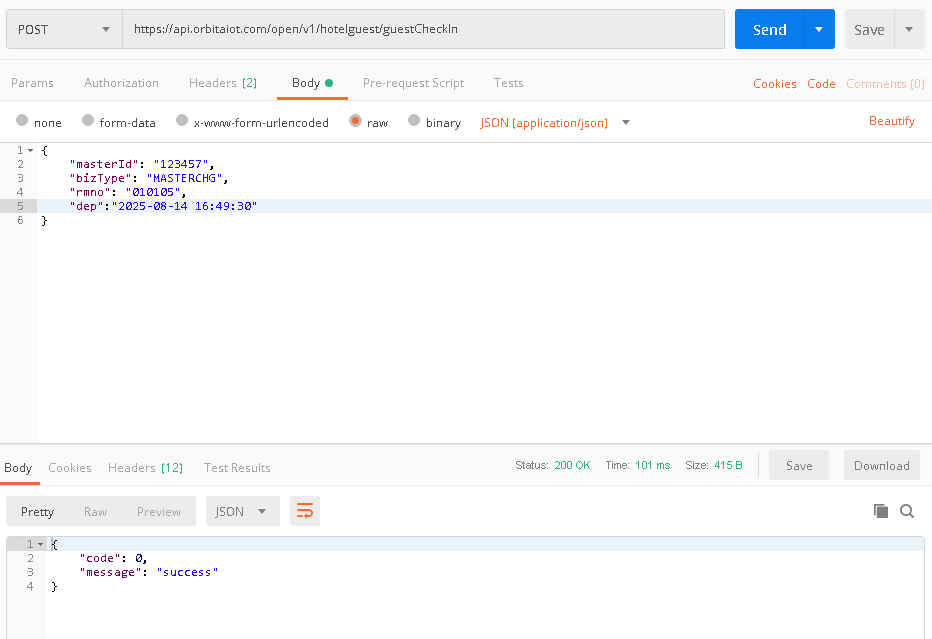
Task: Switch to the Authorization tab
Action: click(x=121, y=83)
